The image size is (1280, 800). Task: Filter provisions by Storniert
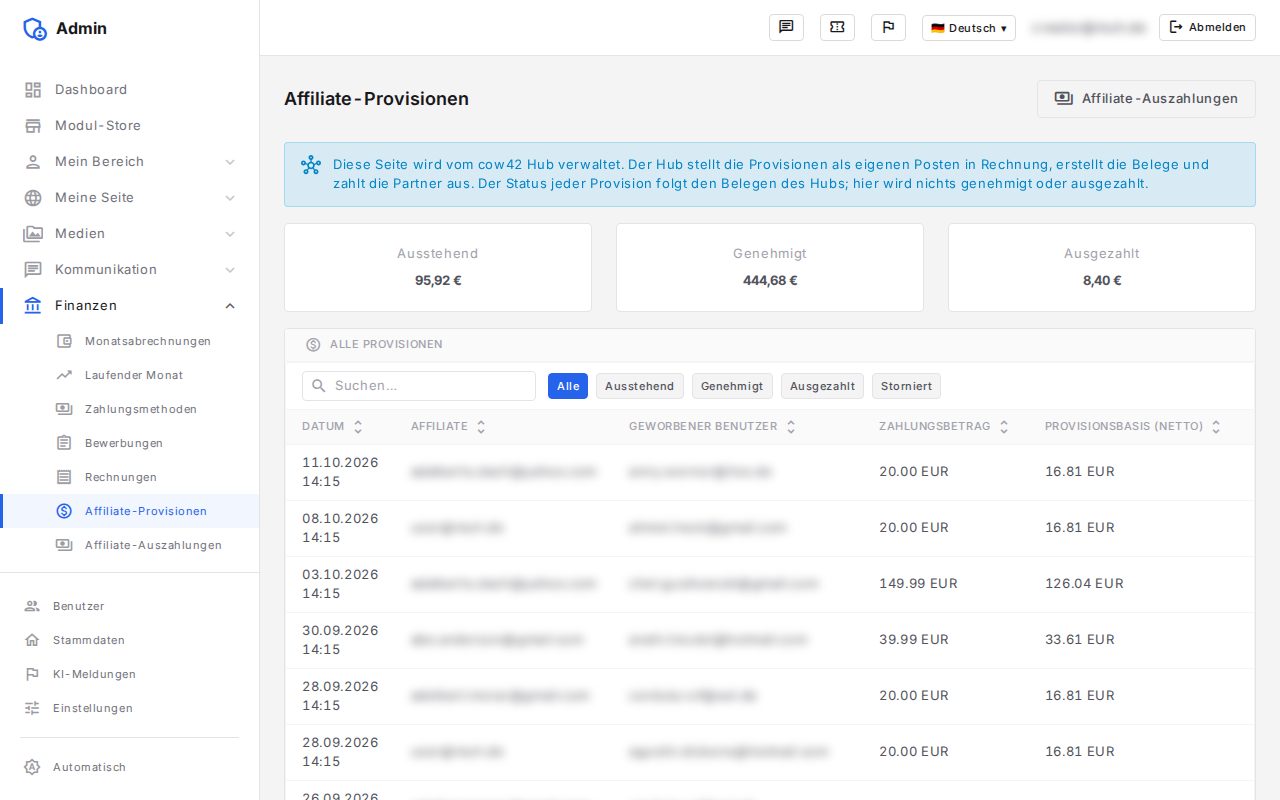(x=906, y=386)
